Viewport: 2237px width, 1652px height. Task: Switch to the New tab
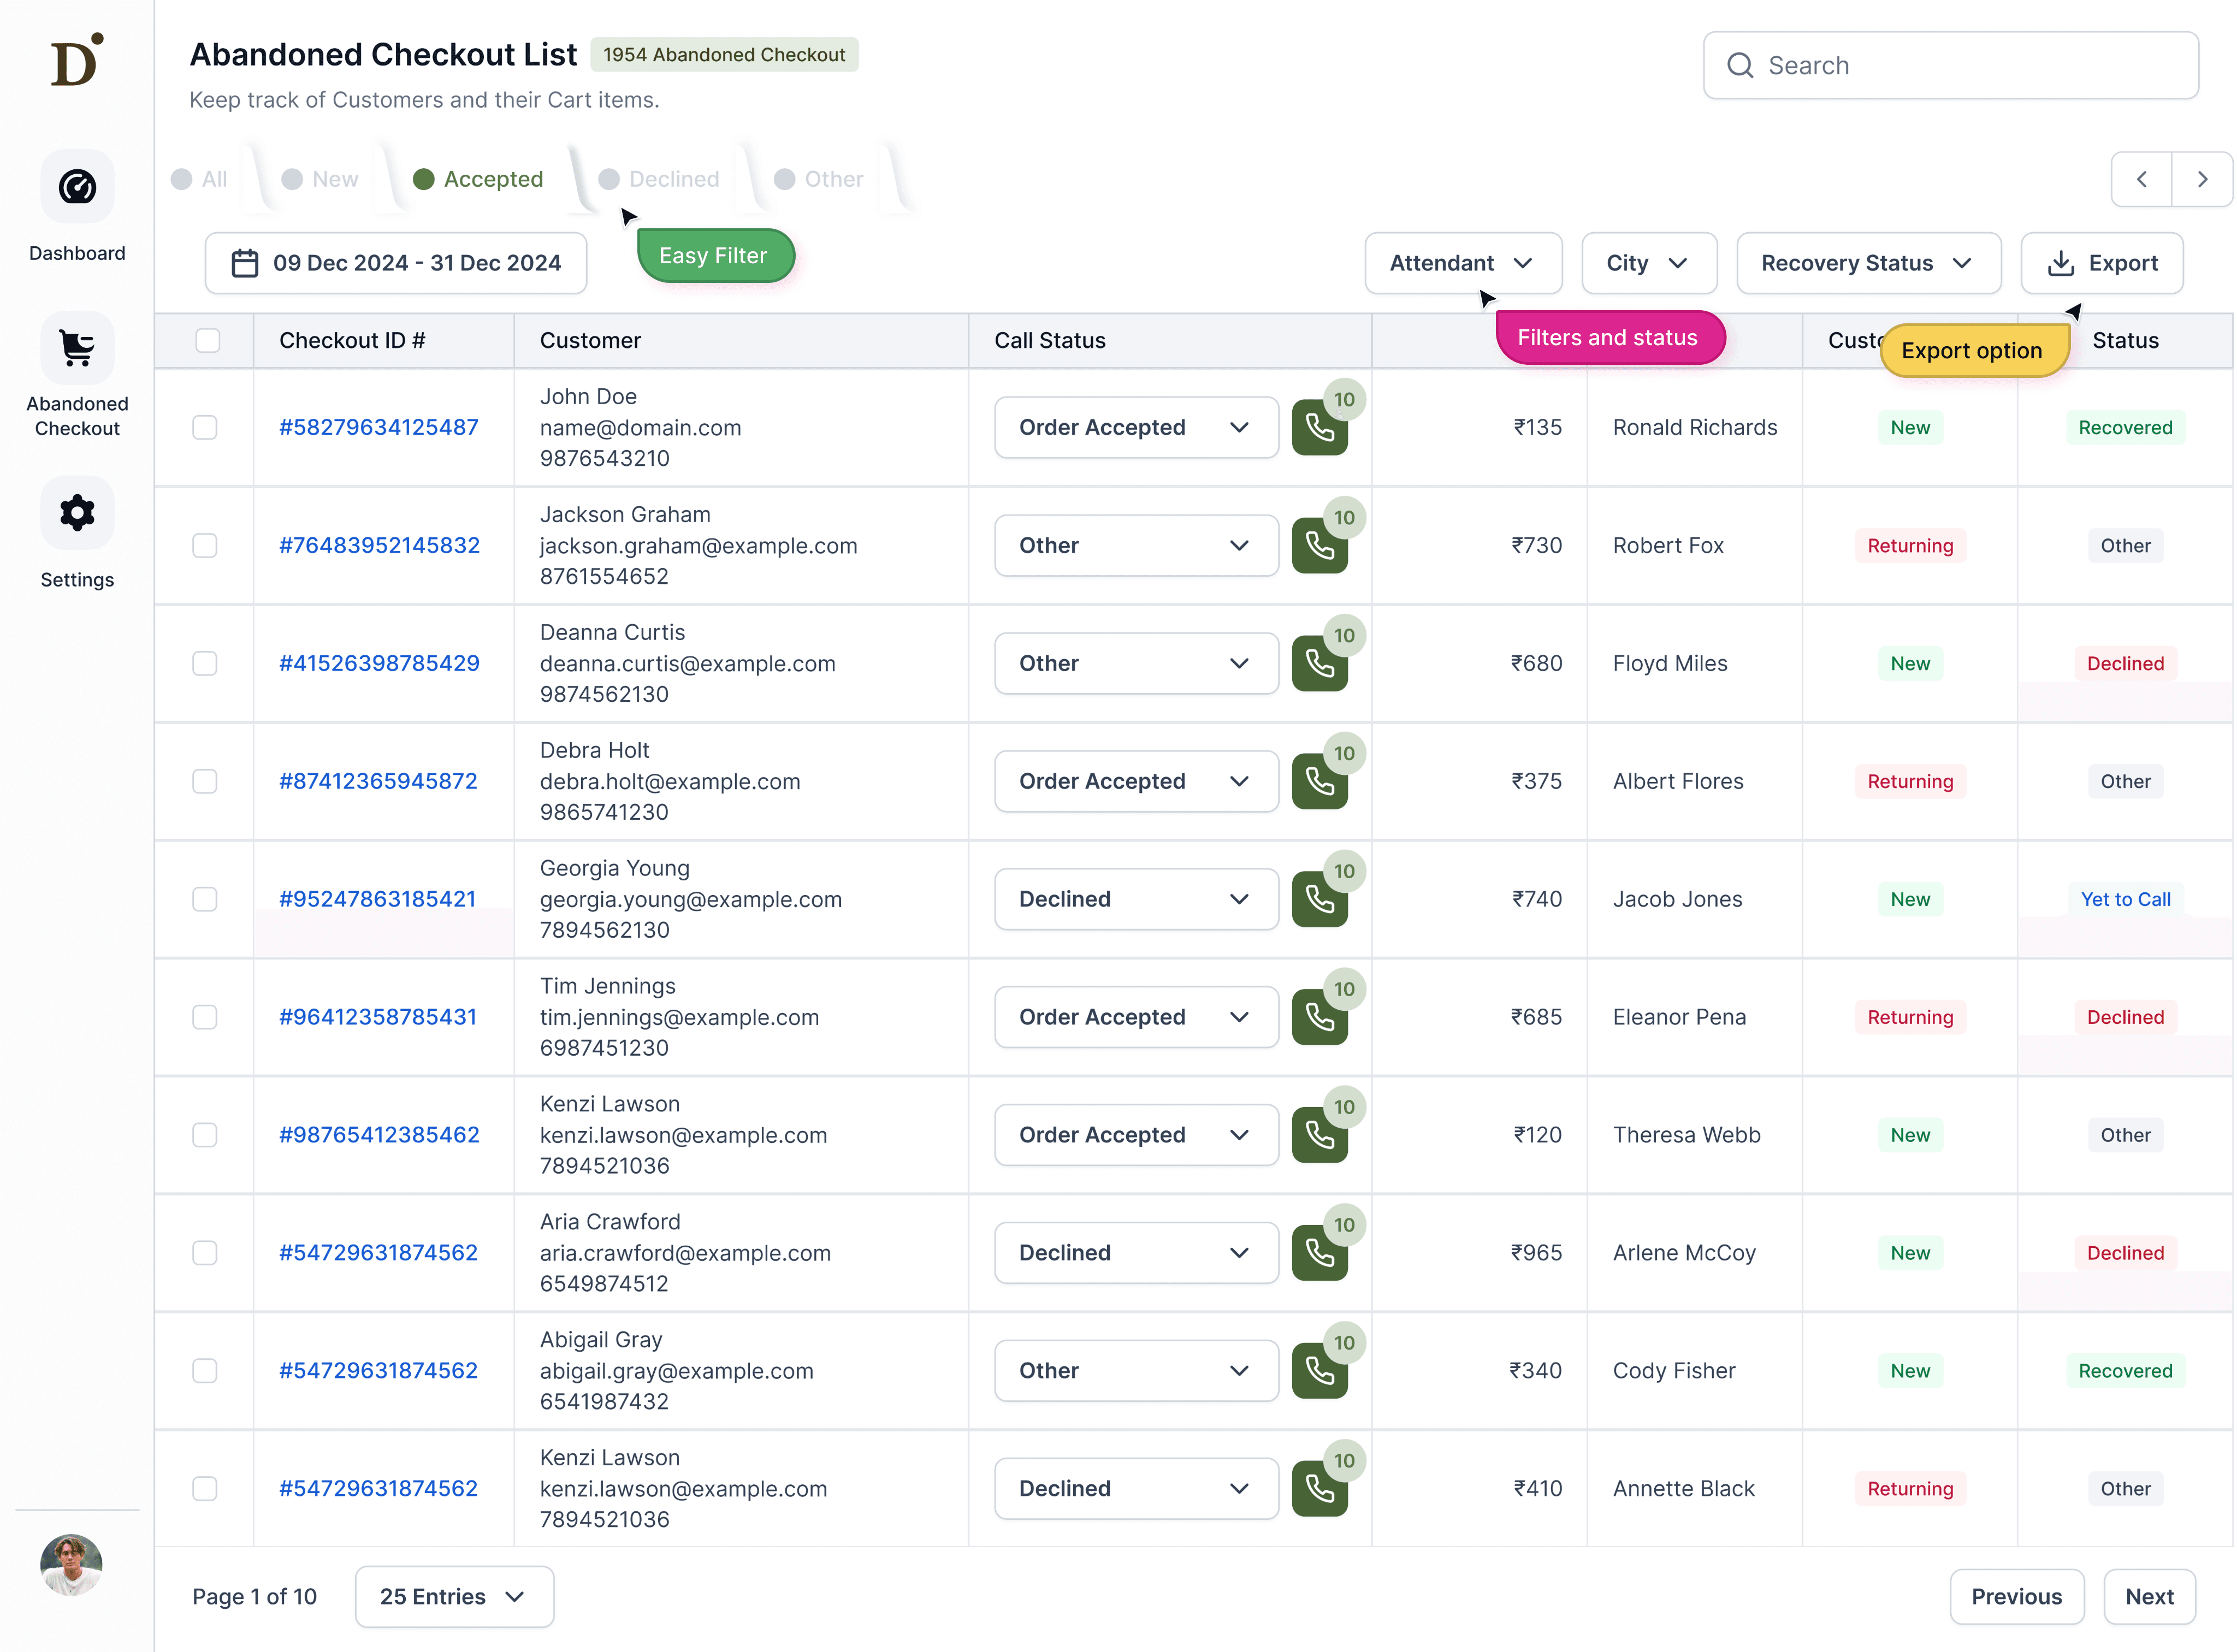point(321,179)
